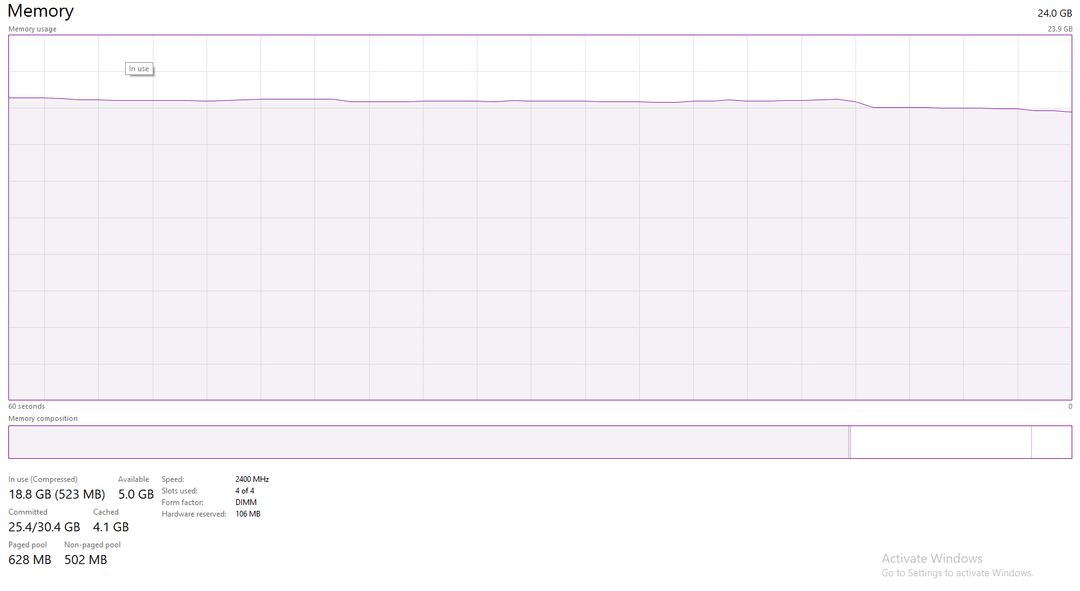Viewport: 1080px width, 591px height.
Task: Click the rightmost free segment of composition bar
Action: pos(1051,442)
